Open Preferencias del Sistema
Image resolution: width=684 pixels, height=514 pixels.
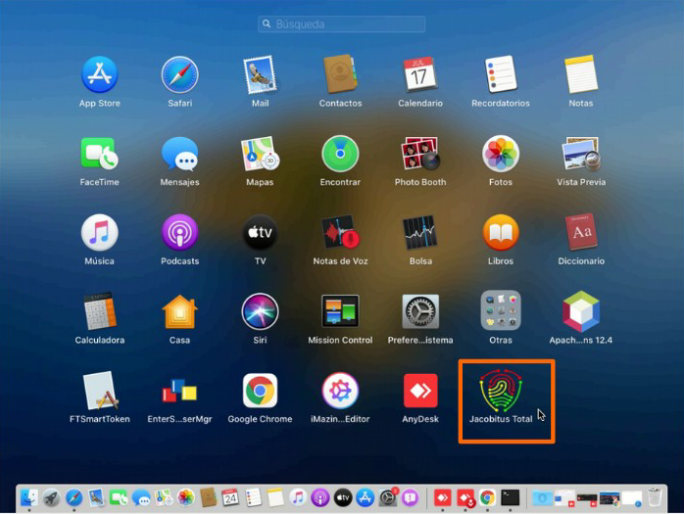click(420, 312)
